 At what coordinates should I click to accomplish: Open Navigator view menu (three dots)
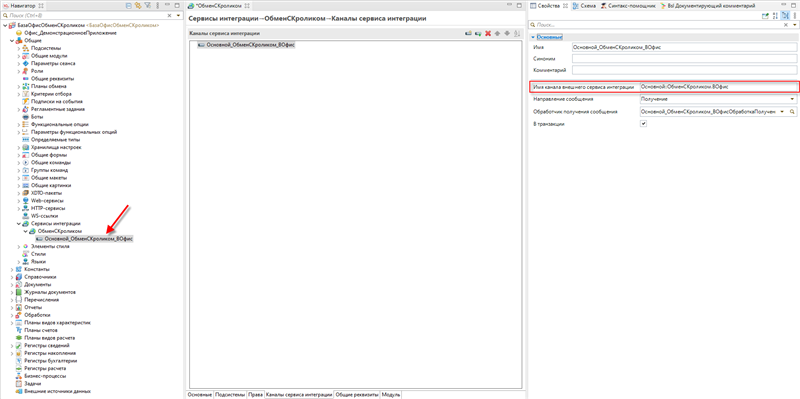(158, 6)
